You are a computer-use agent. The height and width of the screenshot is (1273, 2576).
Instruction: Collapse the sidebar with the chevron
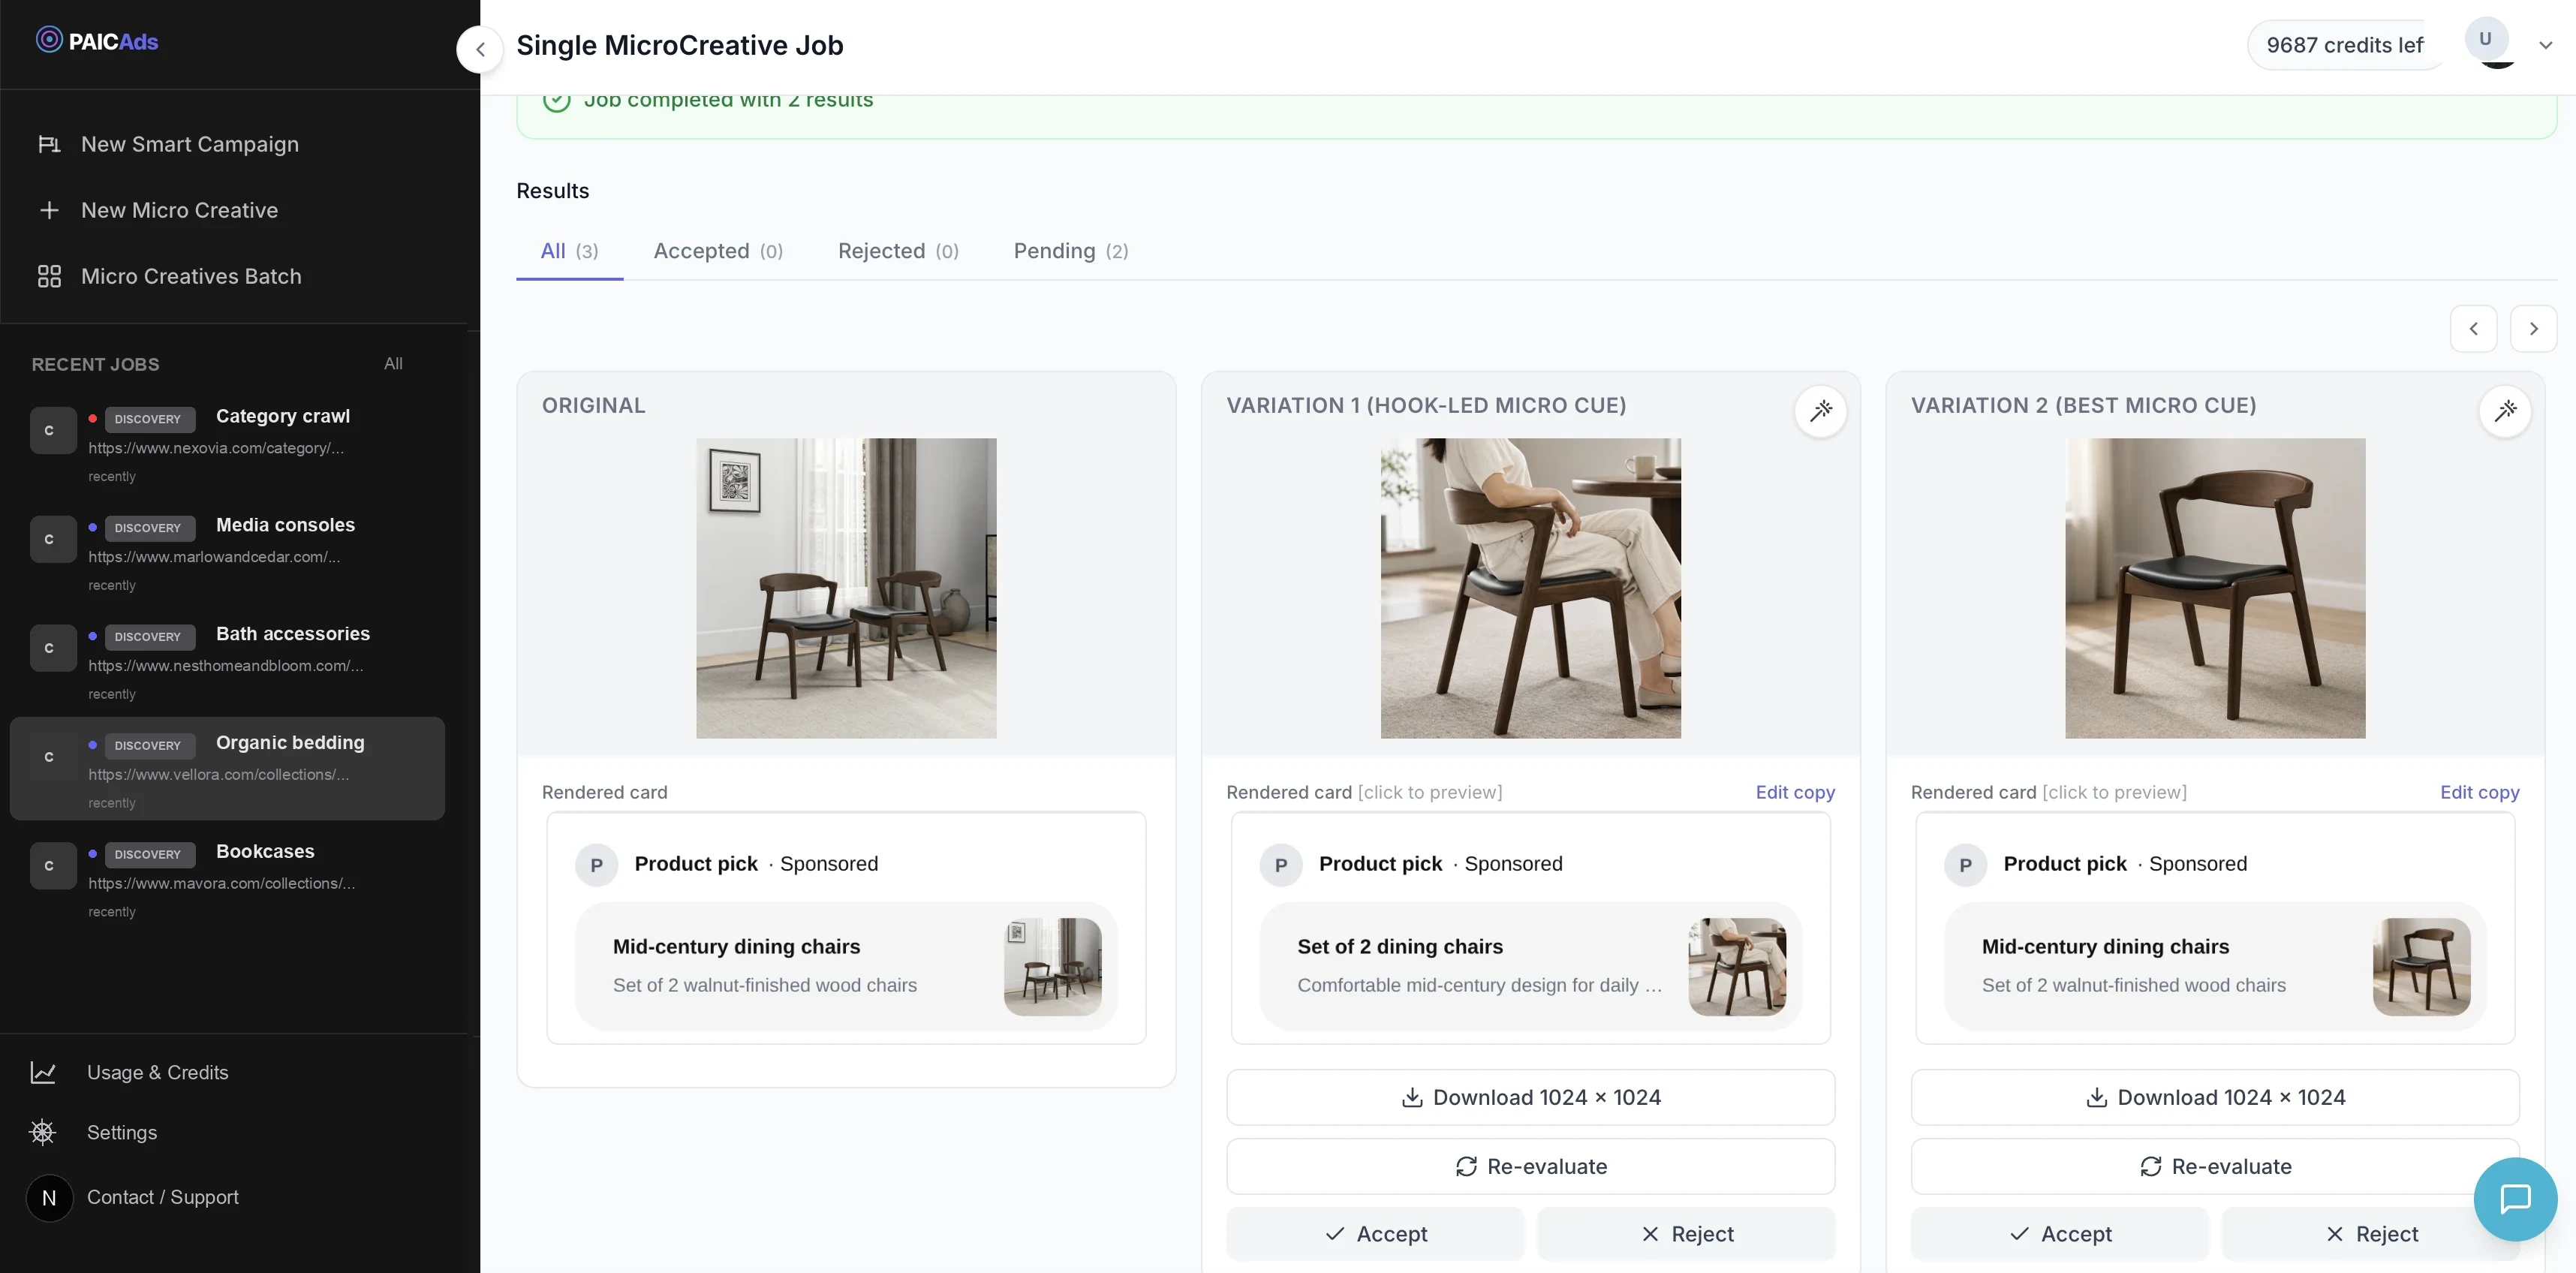(480, 49)
